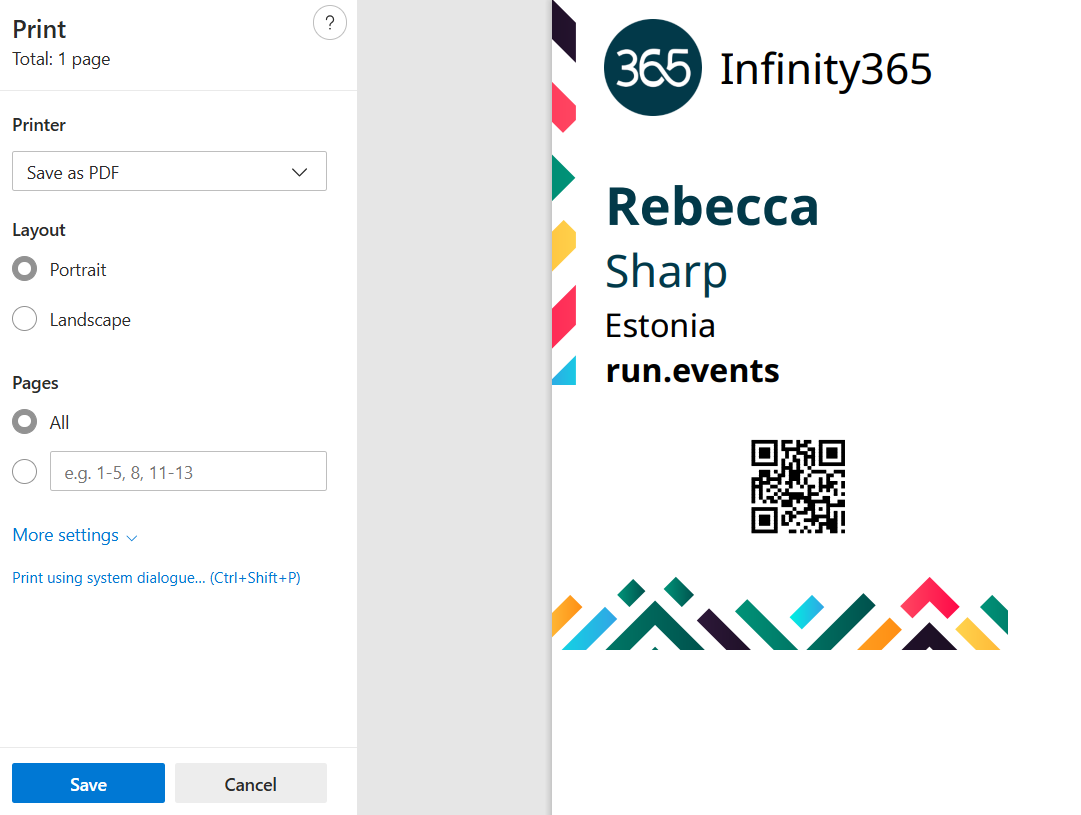Open the Printer dropdown showing Save as PDF
Viewport: 1081px width, 815px height.
click(x=169, y=172)
